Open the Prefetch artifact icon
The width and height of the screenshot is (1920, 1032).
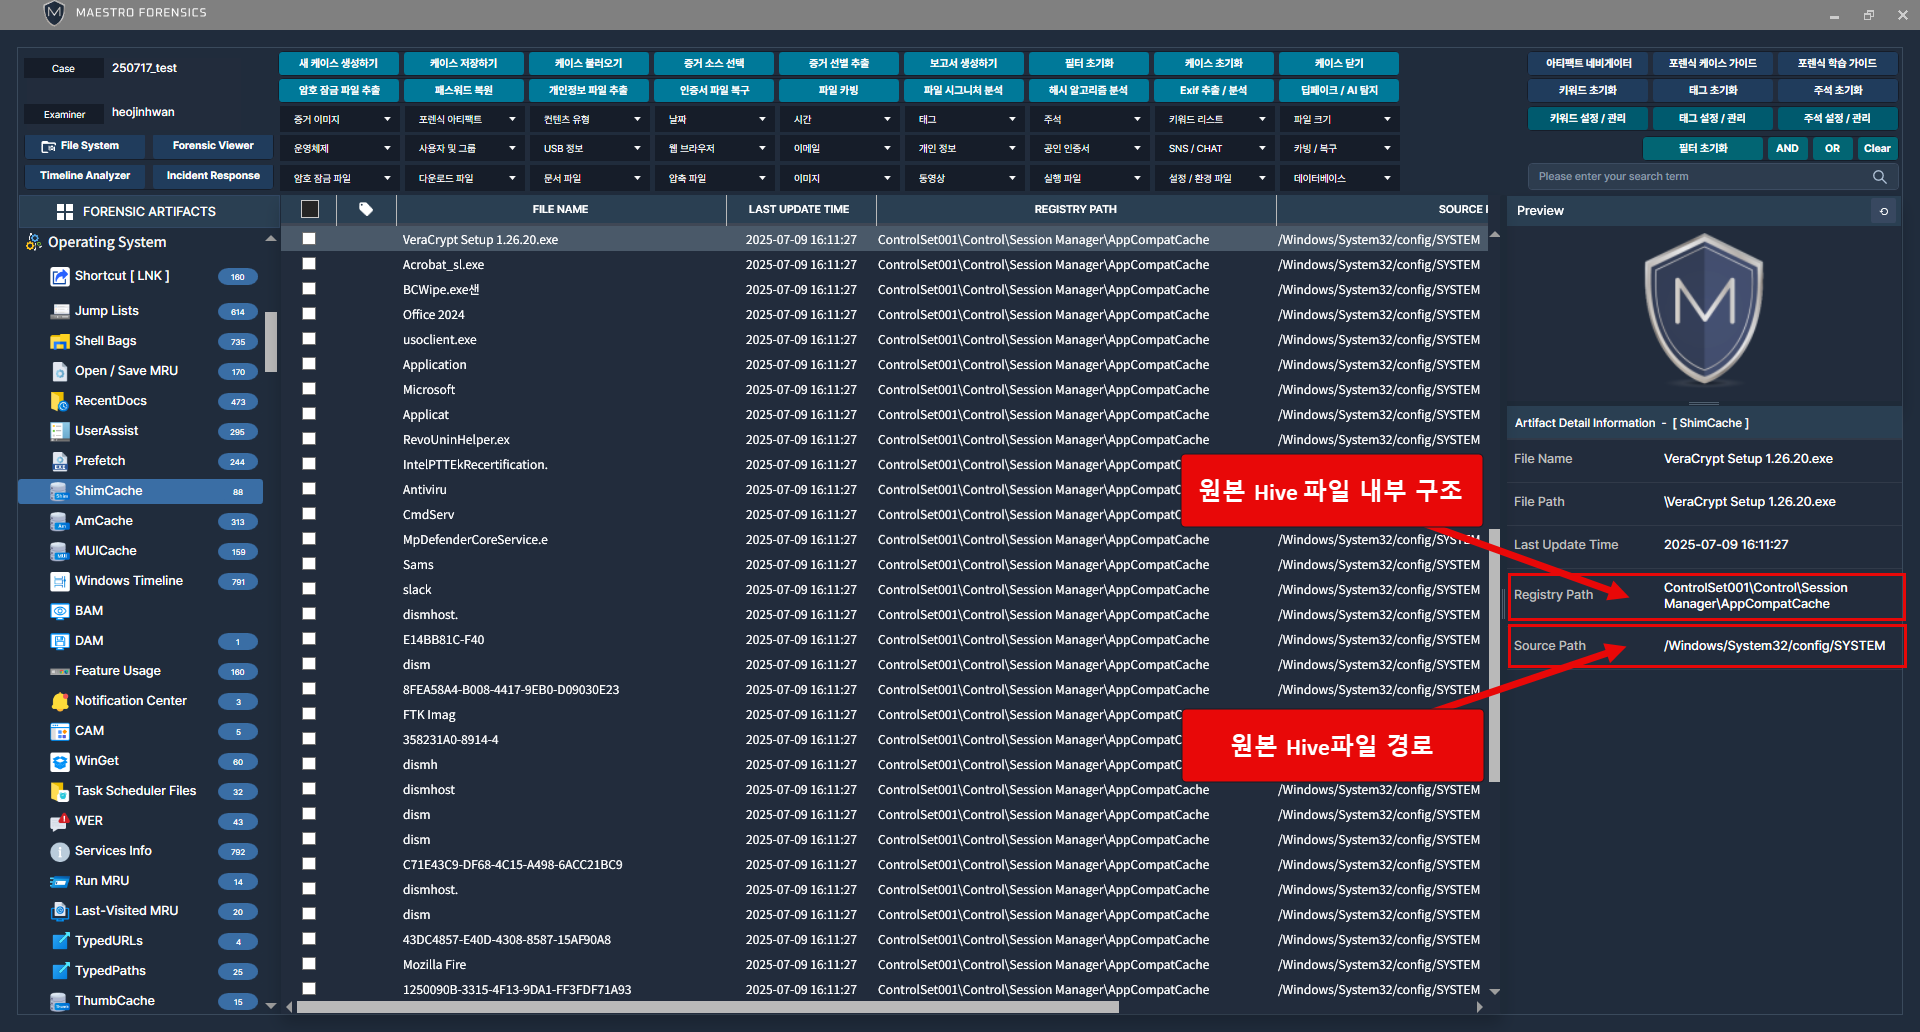[x=59, y=461]
